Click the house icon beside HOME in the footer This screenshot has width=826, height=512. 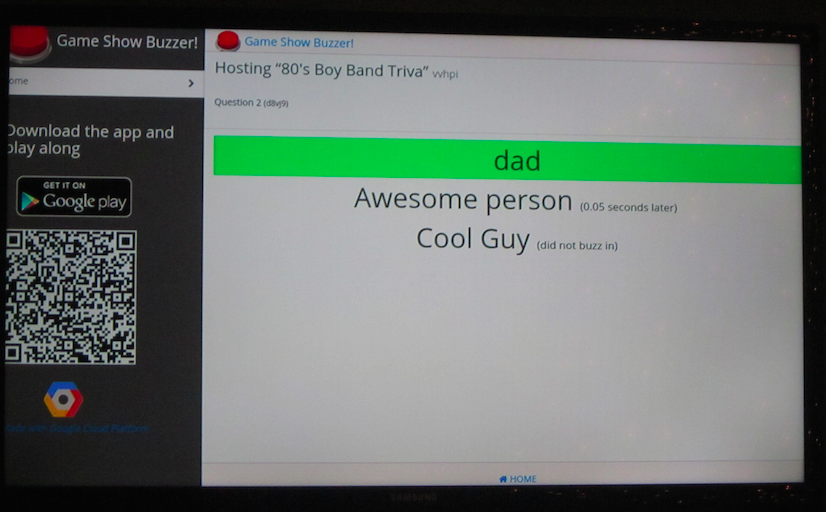coord(503,479)
